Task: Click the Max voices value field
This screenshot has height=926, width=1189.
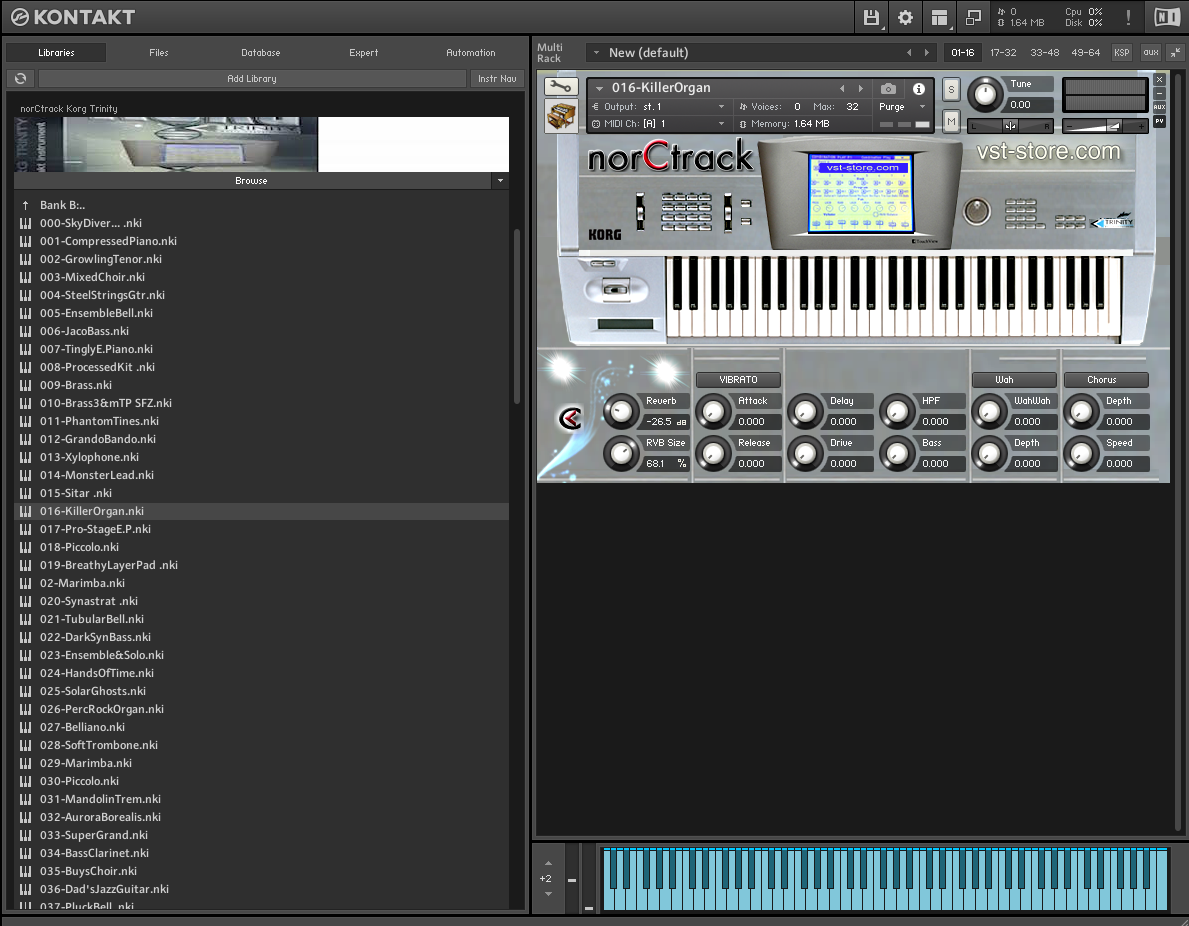Action: 852,107
